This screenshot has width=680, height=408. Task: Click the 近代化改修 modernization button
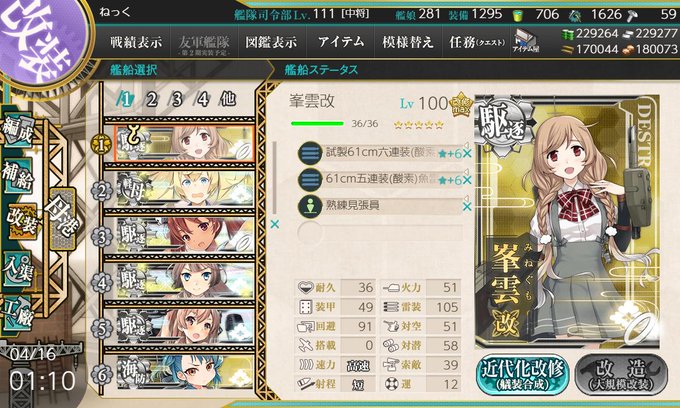coord(523,375)
